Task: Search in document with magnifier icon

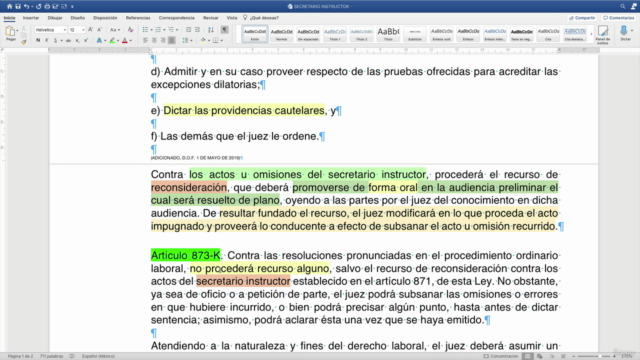Action: [x=622, y=6]
